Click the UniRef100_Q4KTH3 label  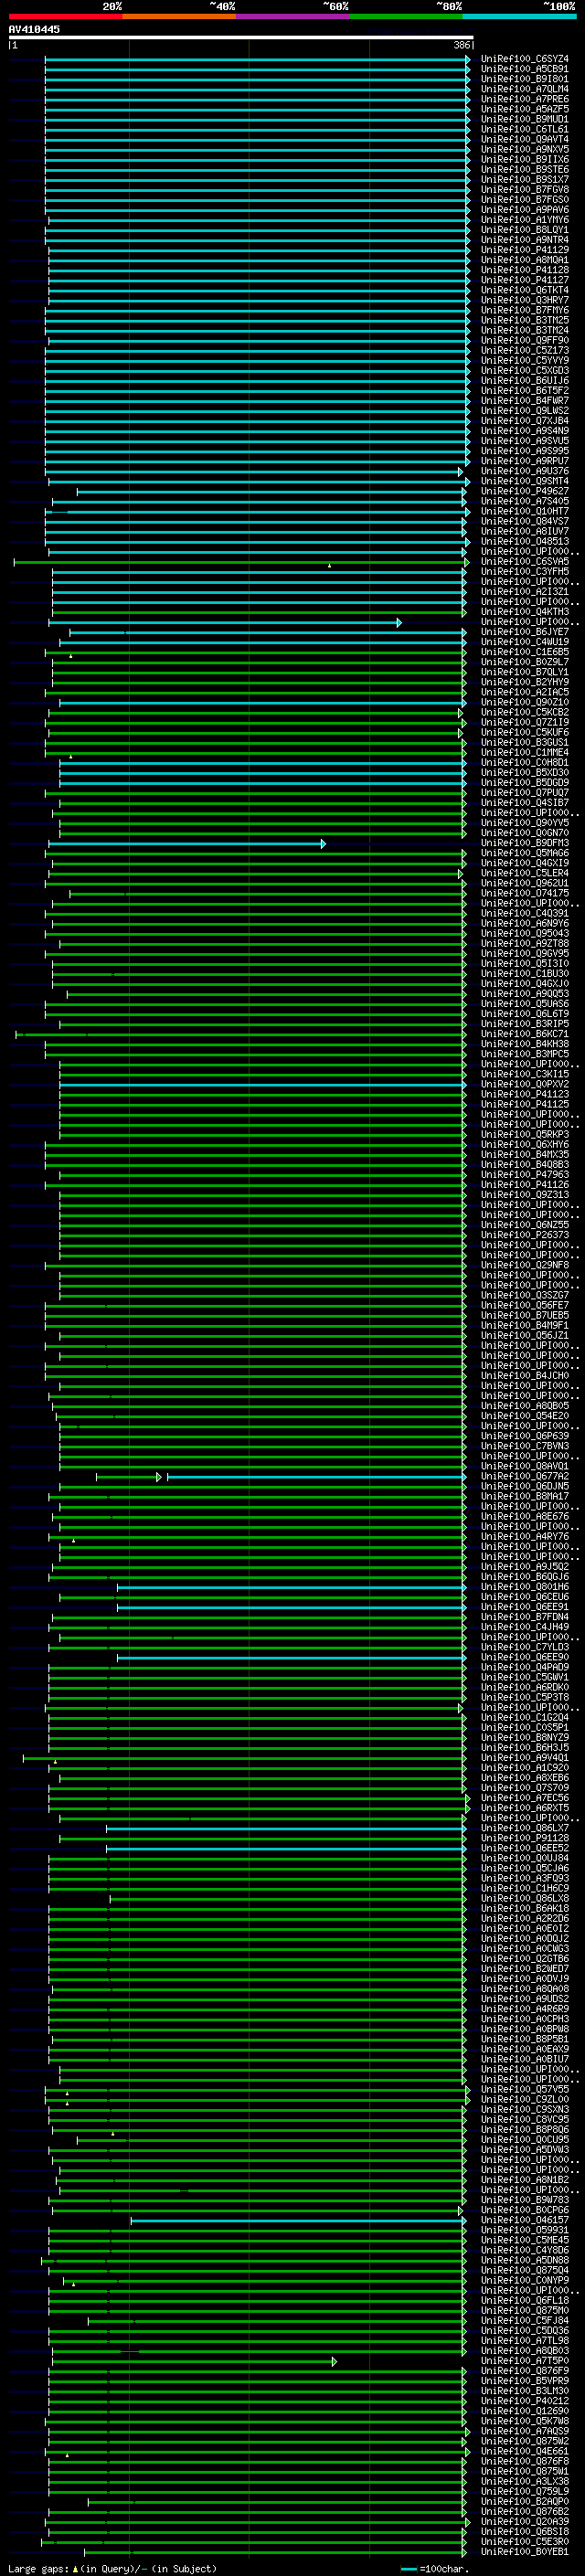[x=524, y=612]
